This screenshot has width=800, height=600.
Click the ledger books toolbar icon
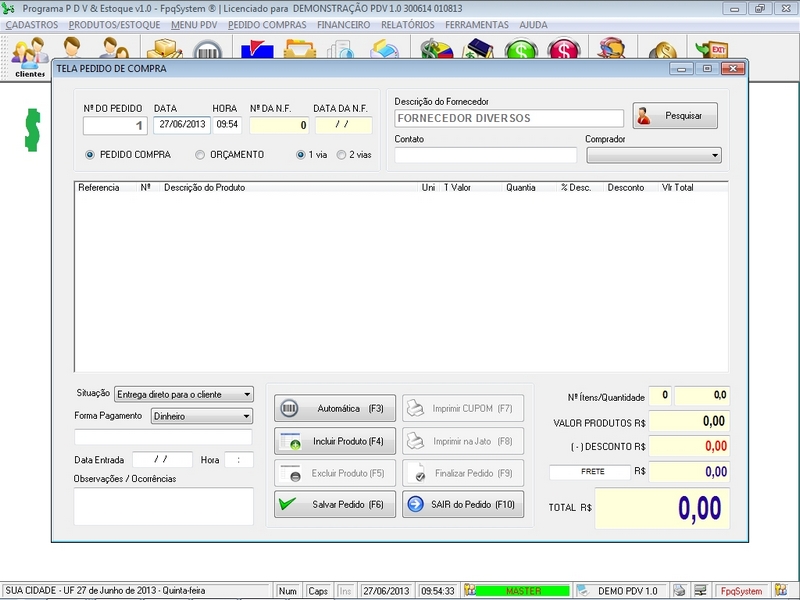pyautogui.click(x=478, y=48)
